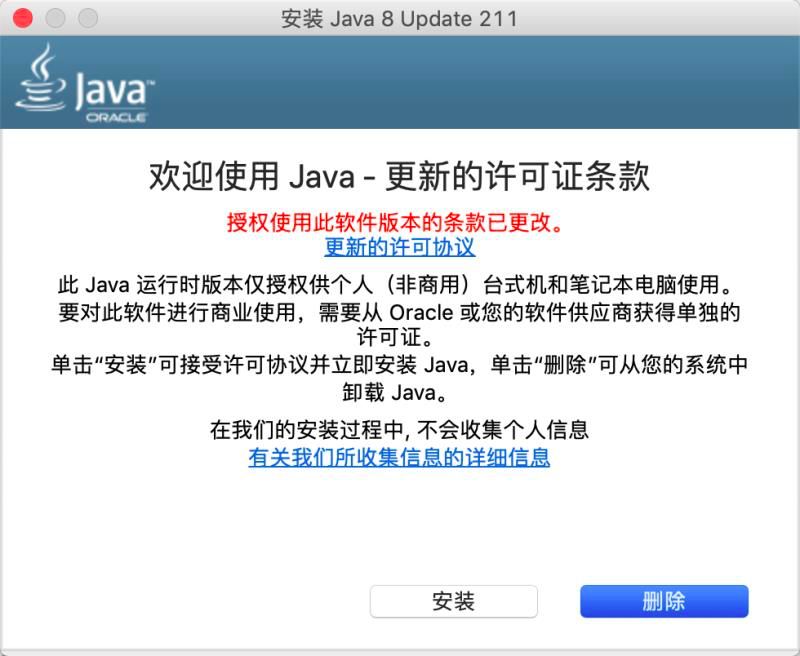800x656 pixels.
Task: Click the red text 授权使用此软件版本的条款已更改
Action: click(395, 222)
